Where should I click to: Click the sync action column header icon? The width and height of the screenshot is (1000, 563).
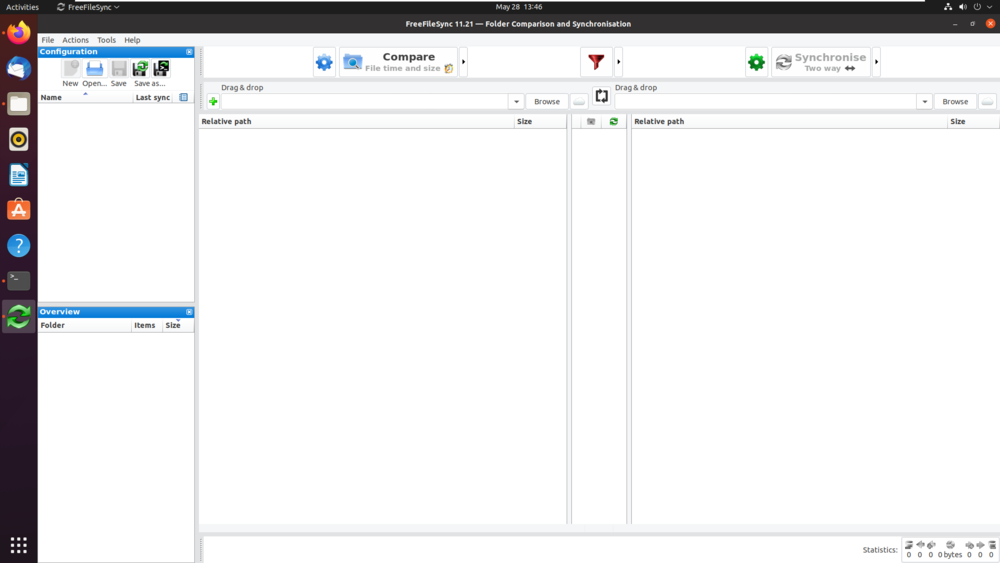coord(614,121)
